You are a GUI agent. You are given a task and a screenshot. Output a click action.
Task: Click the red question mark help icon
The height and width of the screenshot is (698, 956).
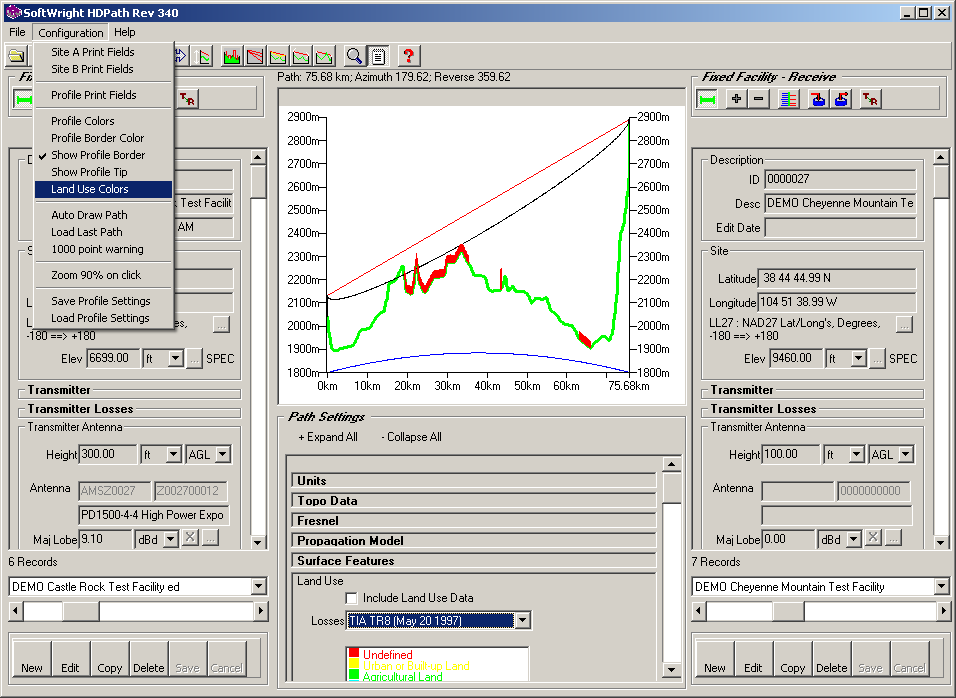408,56
